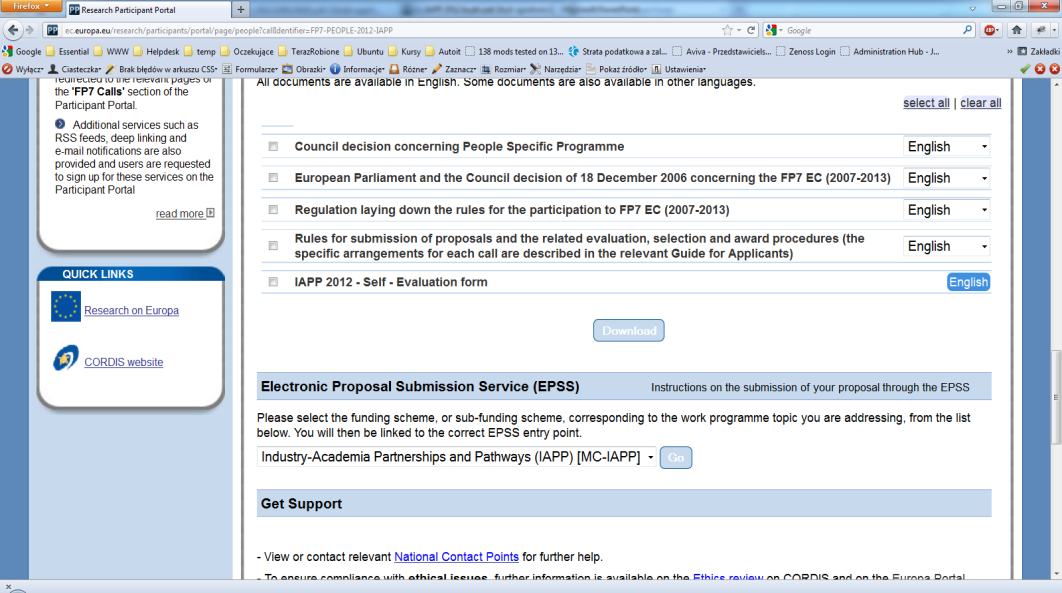This screenshot has height=593, width=1062.
Task: Open the Zenoss Login bookmark
Action: point(806,51)
